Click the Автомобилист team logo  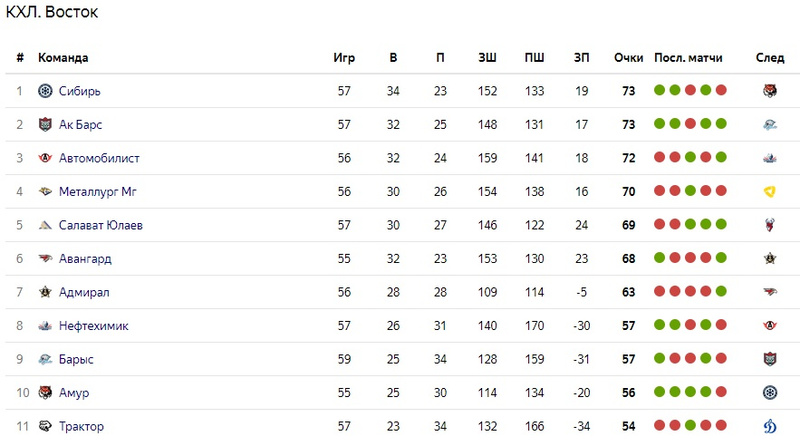point(45,158)
